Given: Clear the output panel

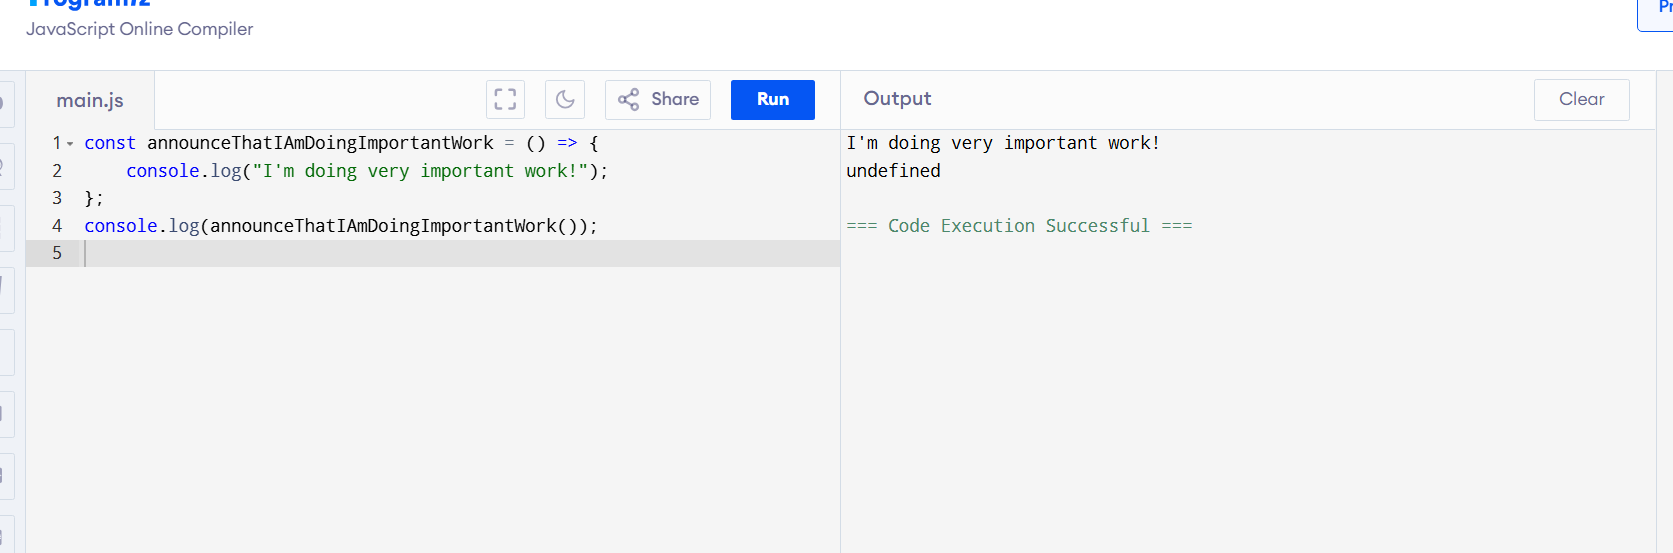Looking at the screenshot, I should click(x=1581, y=99).
